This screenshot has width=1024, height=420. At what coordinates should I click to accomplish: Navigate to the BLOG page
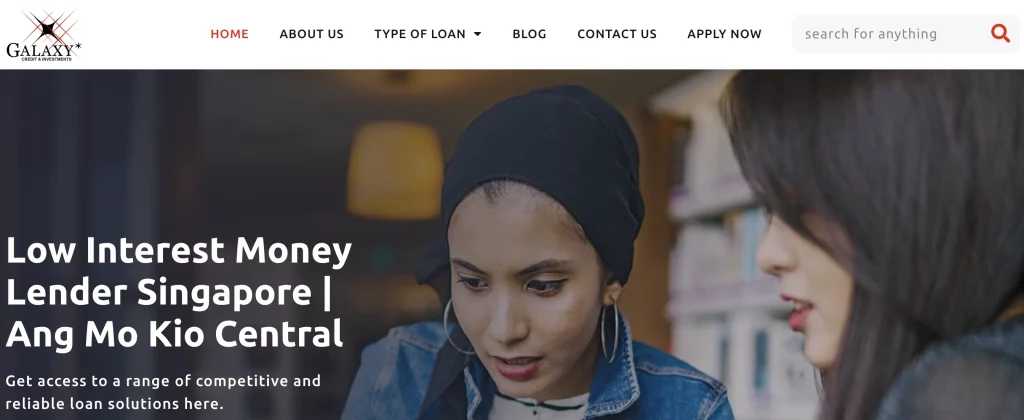529,34
